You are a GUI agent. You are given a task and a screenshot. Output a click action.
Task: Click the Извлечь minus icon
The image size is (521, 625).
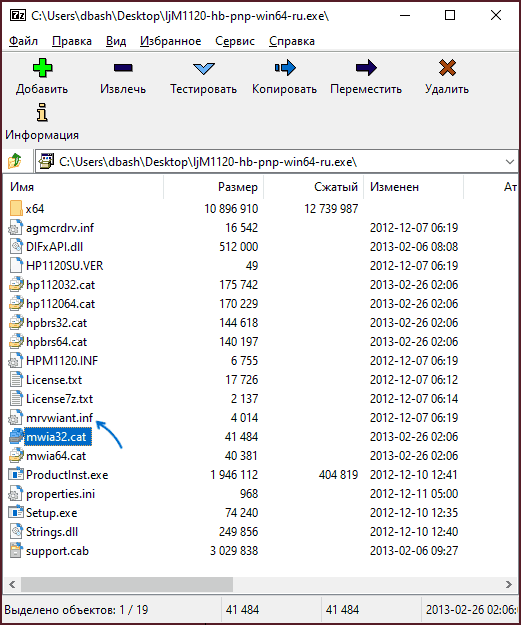point(123,68)
